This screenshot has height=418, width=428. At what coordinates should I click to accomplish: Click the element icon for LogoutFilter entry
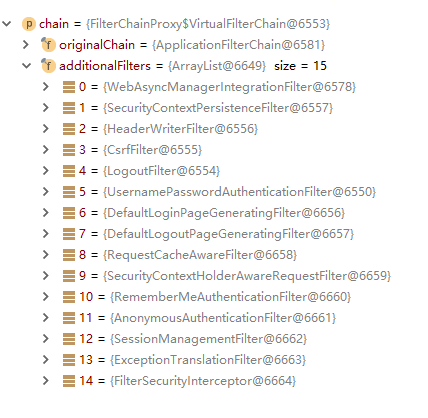(69, 171)
